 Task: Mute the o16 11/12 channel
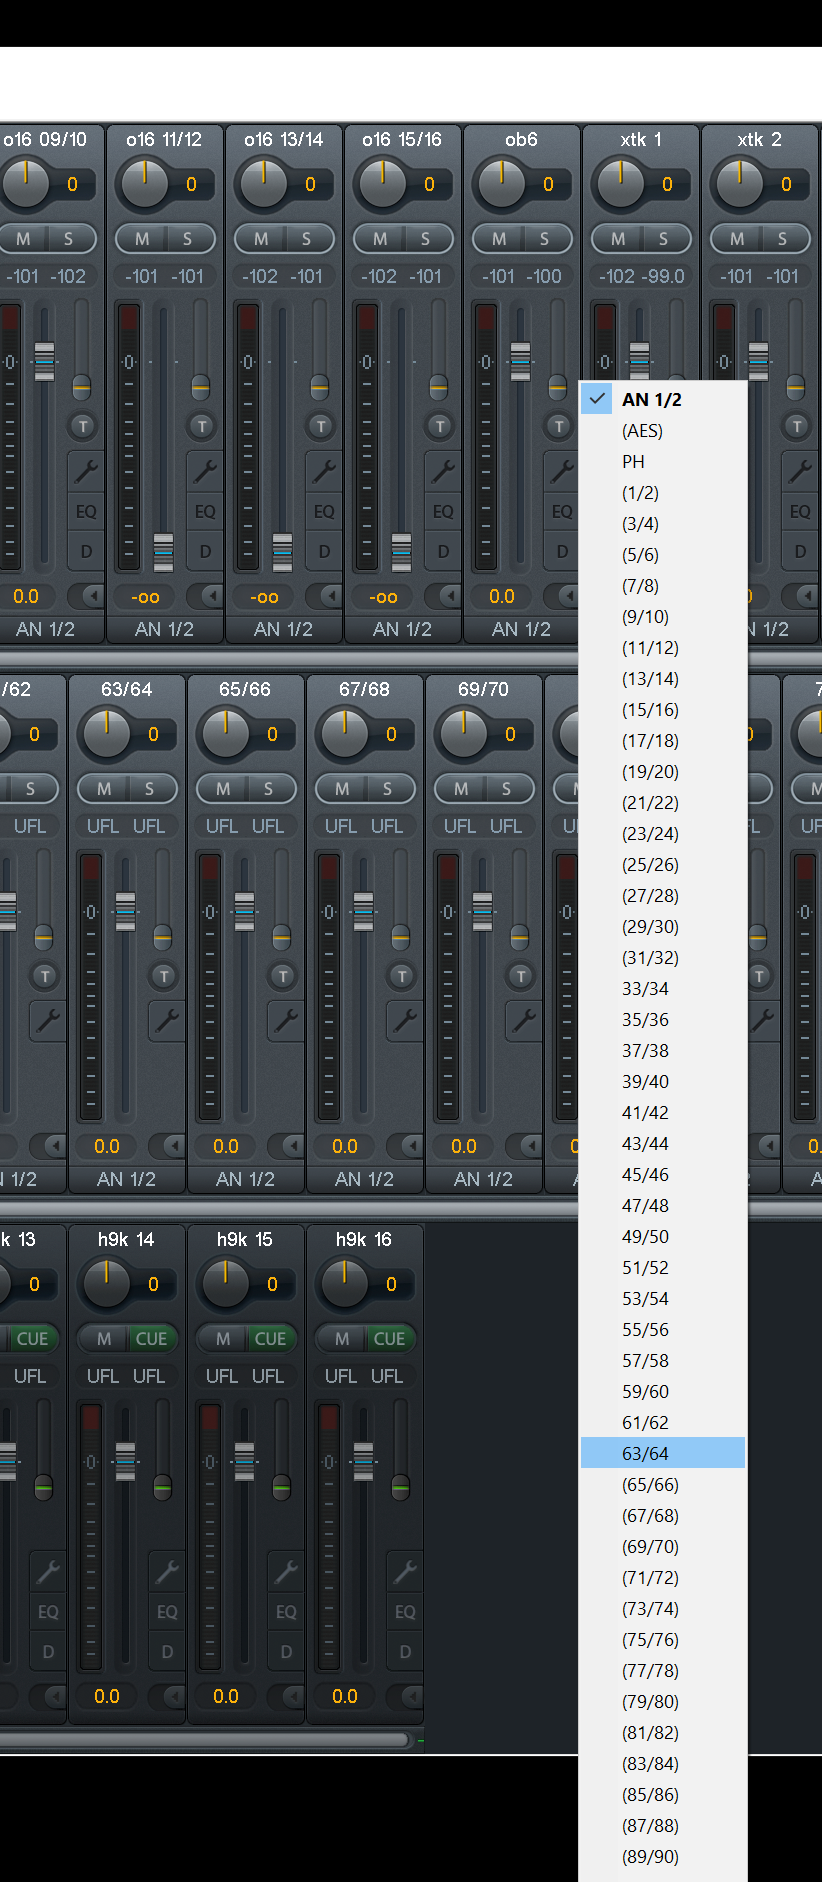click(141, 239)
